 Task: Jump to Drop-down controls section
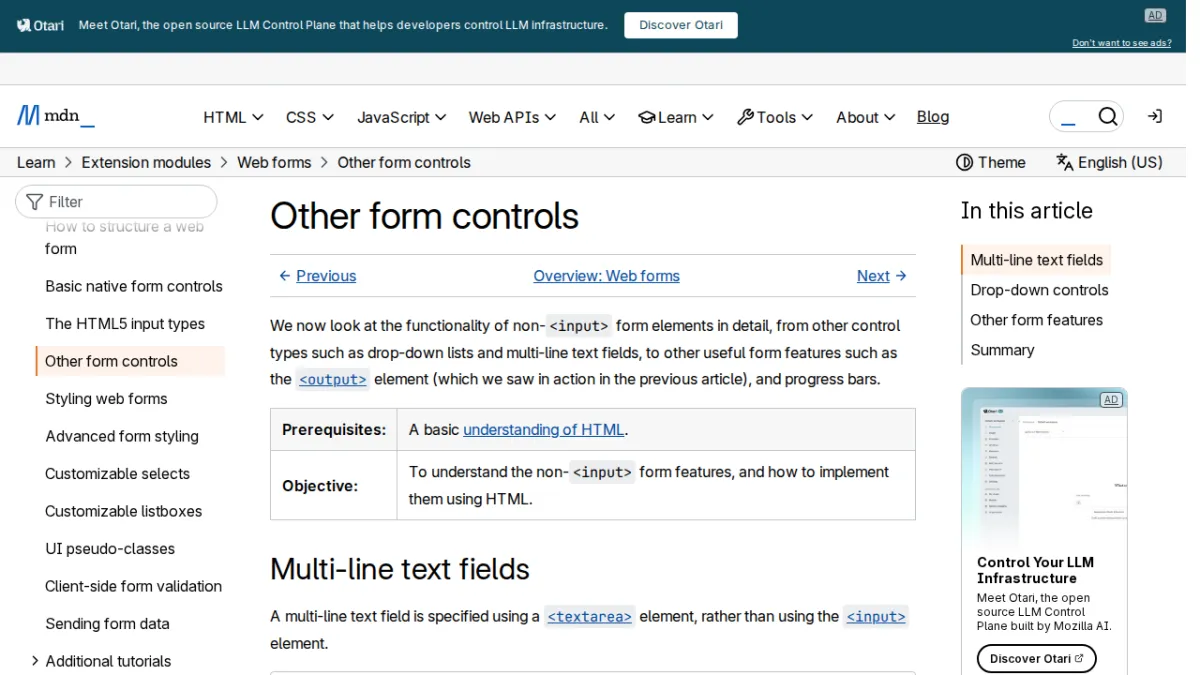point(1039,290)
